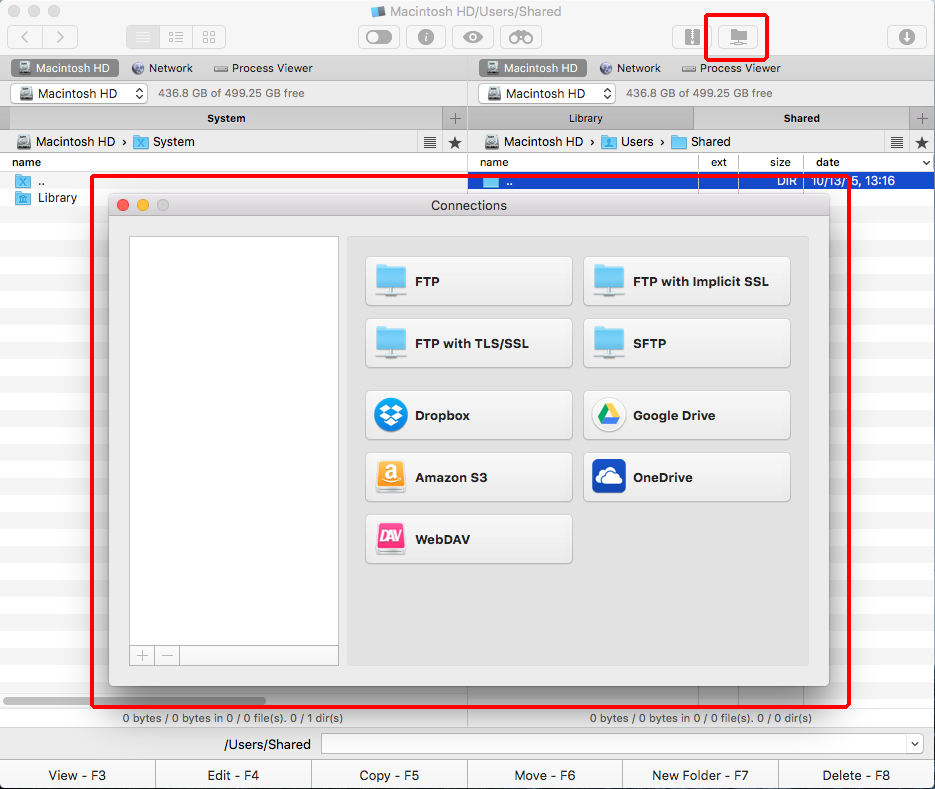Open the history list icon in left pane
Viewport: 935px width, 789px height.
tap(429, 143)
